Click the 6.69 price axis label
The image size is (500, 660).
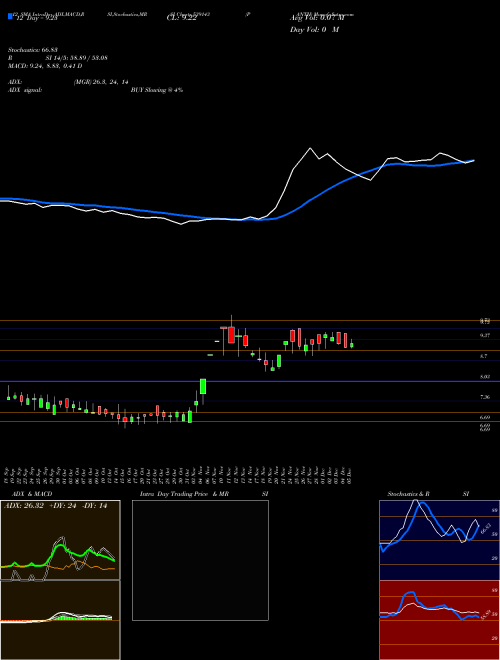click(x=484, y=417)
